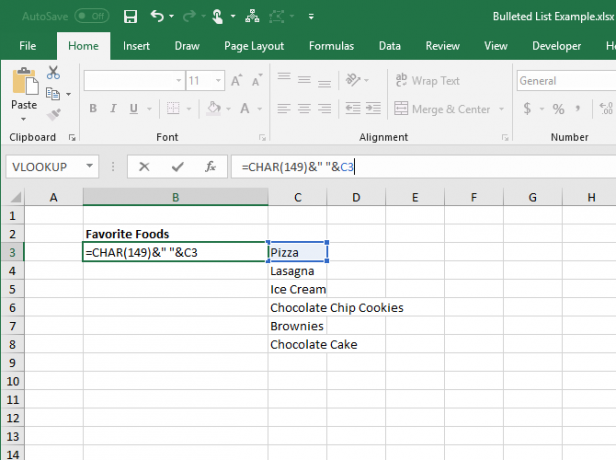
Task: Click the Accounting dollar format icon
Action: point(527,108)
